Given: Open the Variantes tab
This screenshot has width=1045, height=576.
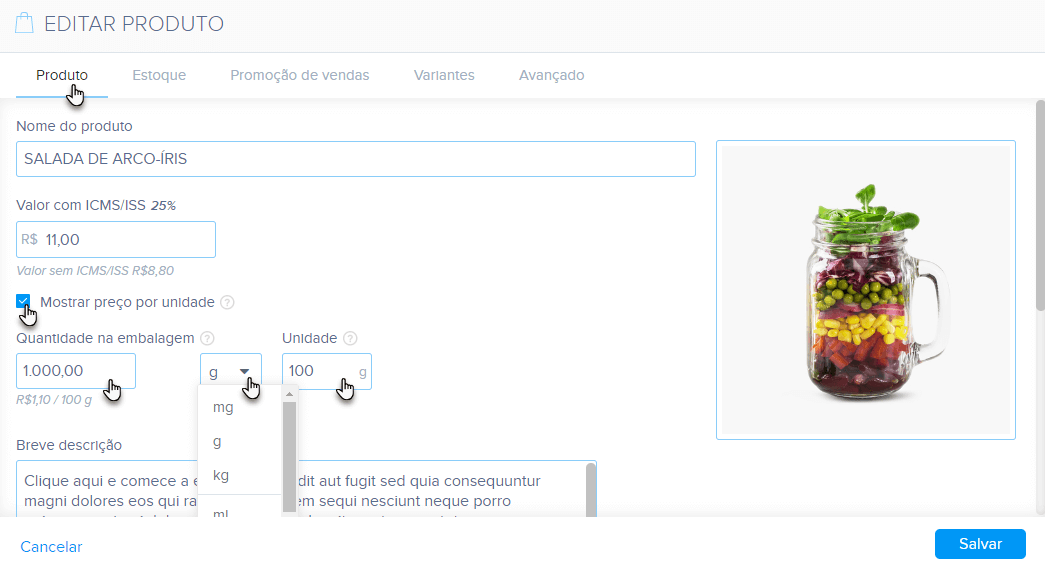Looking at the screenshot, I should tap(444, 75).
